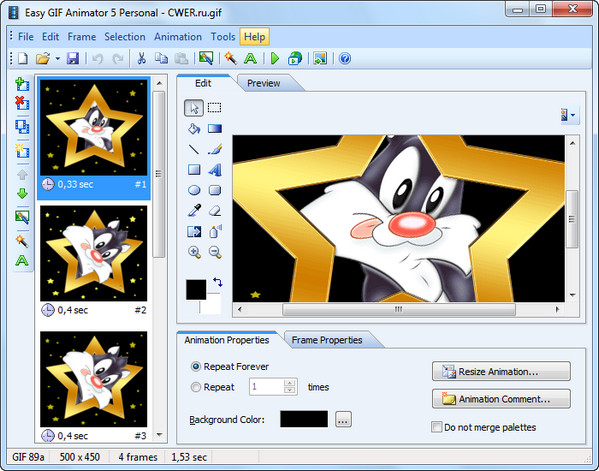Screen dimensions: 599x471
Task: Click the Save floppy disk icon
Action: (x=73, y=58)
